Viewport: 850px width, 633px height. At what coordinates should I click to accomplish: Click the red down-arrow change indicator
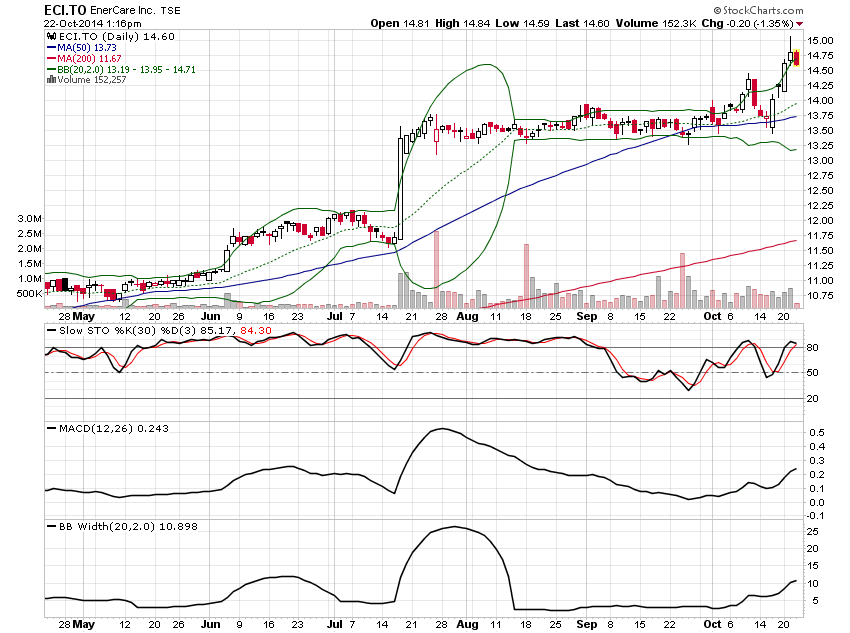point(800,24)
